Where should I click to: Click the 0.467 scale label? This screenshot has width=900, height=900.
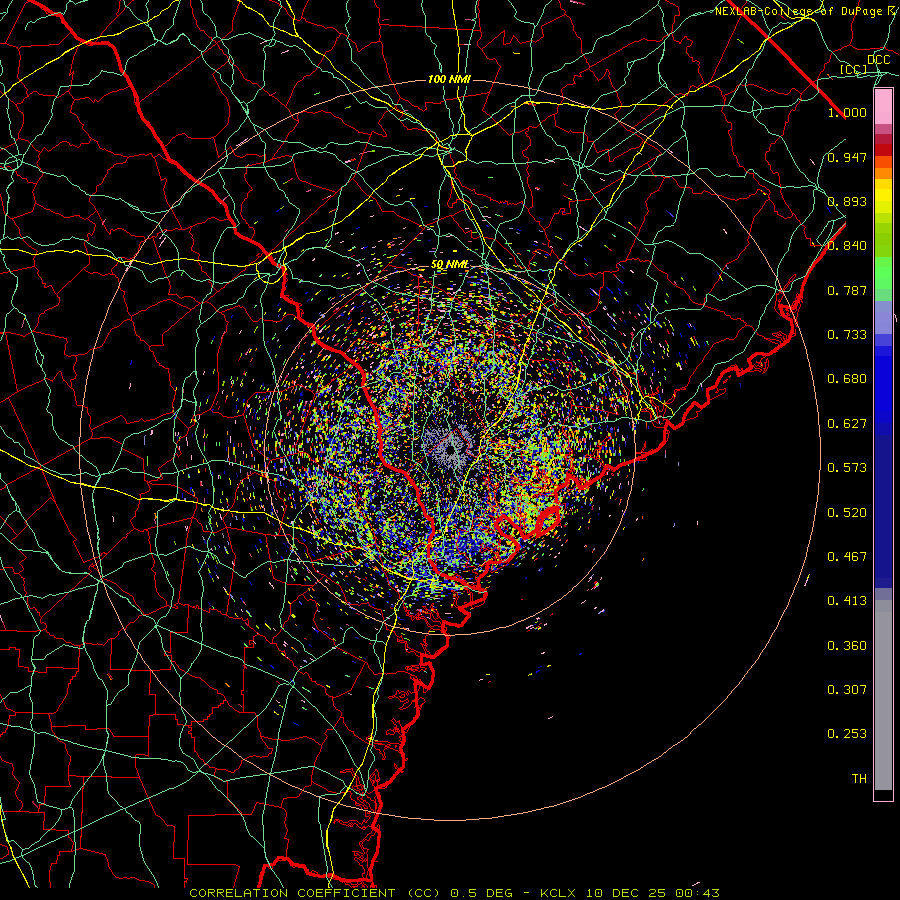(847, 557)
